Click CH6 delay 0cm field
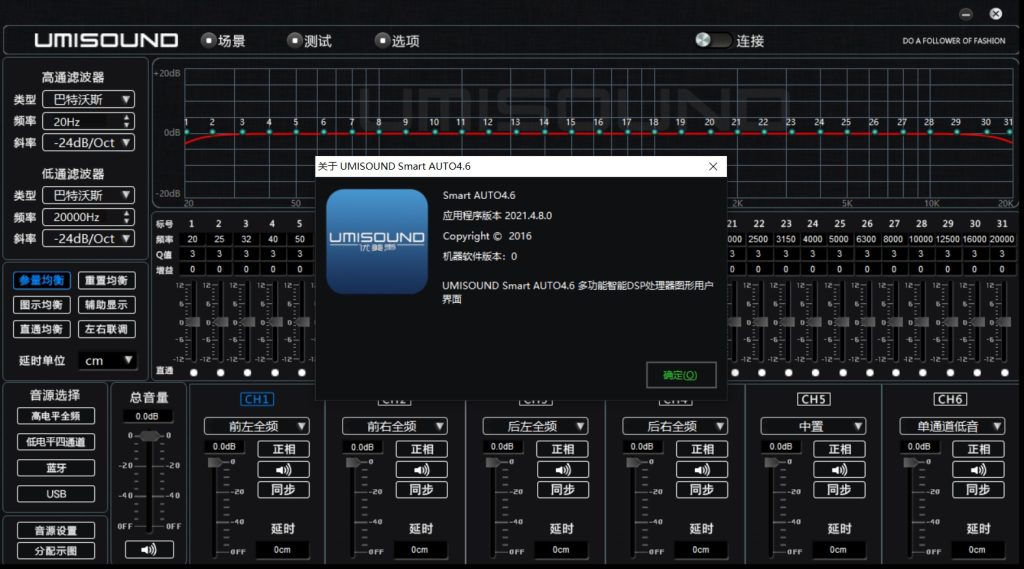Viewport: 1024px width, 569px height. point(977,550)
